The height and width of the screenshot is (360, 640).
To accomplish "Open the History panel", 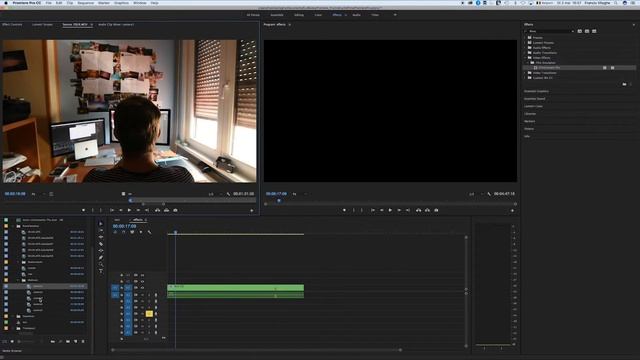I will [529, 129].
